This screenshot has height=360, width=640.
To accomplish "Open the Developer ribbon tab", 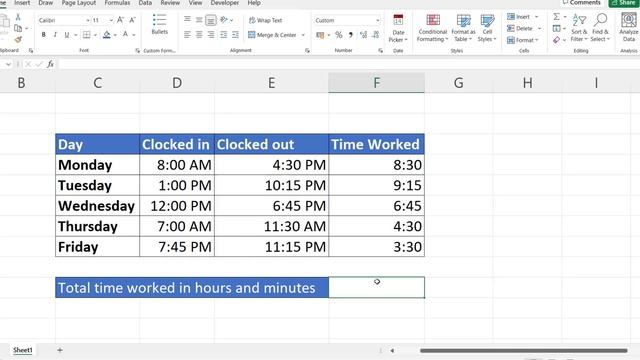I will [x=224, y=3].
